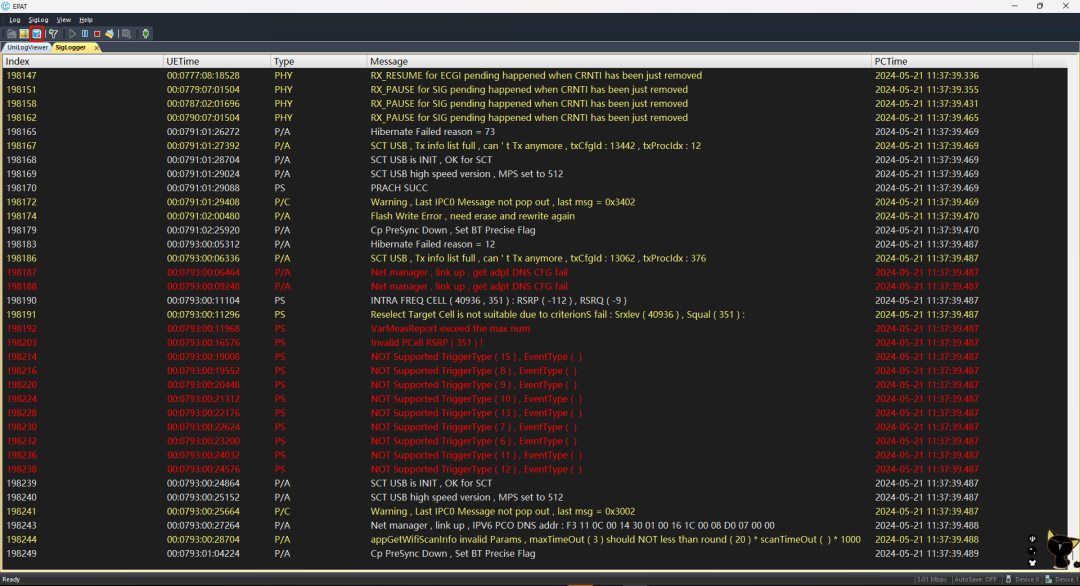
Task: Click the black cat mascot widget
Action: [x=1061, y=550]
